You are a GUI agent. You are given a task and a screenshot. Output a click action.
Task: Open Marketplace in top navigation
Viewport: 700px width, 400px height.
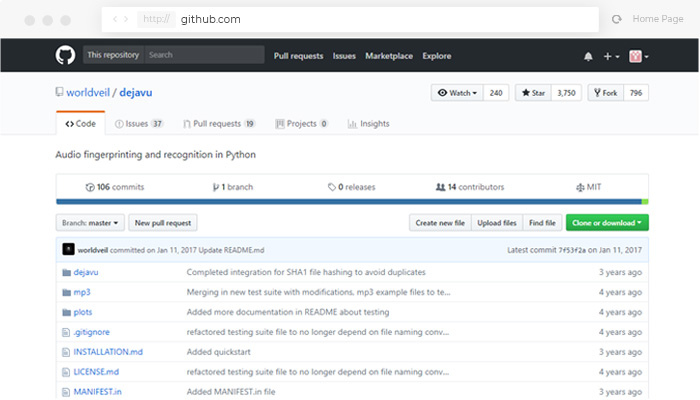pos(389,56)
